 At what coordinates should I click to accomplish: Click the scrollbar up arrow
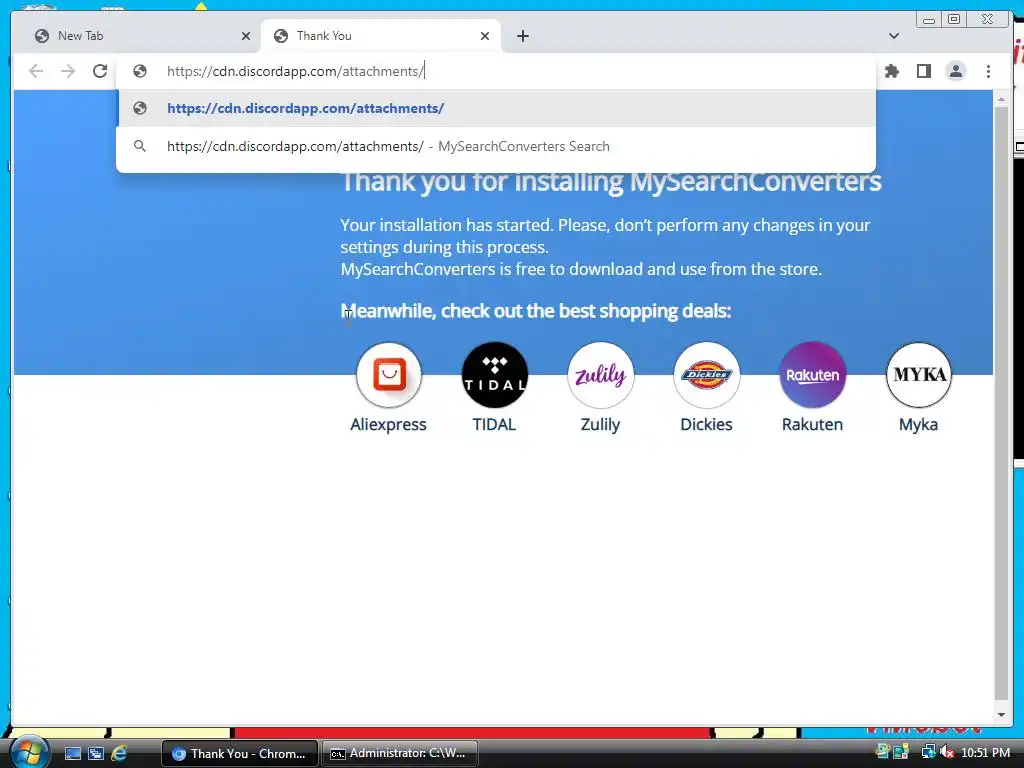click(x=1001, y=99)
